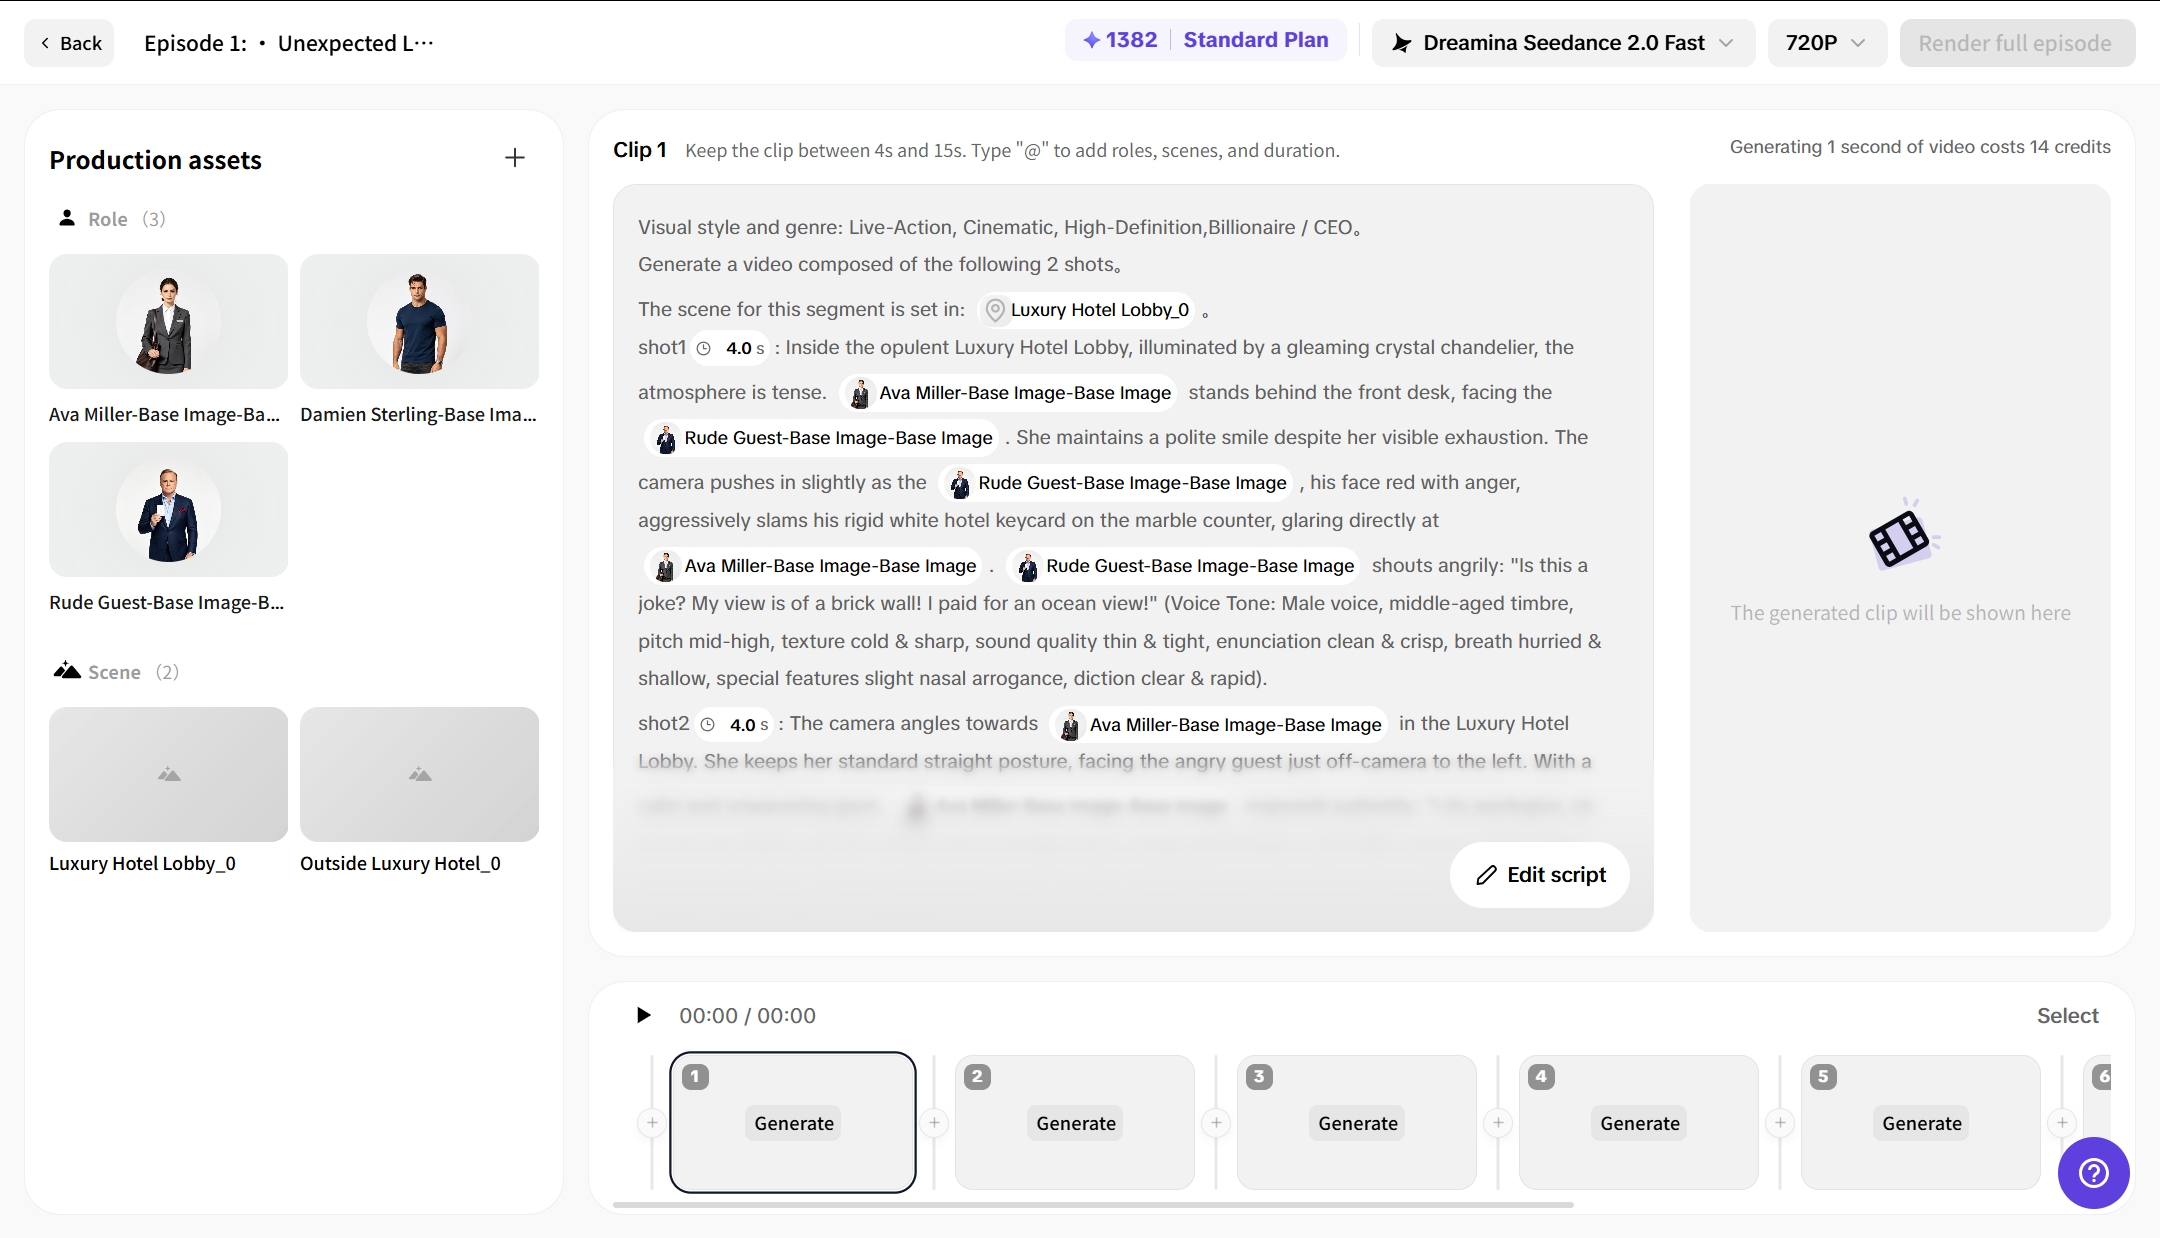The width and height of the screenshot is (2160, 1238).
Task: Play the episode timeline
Action: (644, 1015)
